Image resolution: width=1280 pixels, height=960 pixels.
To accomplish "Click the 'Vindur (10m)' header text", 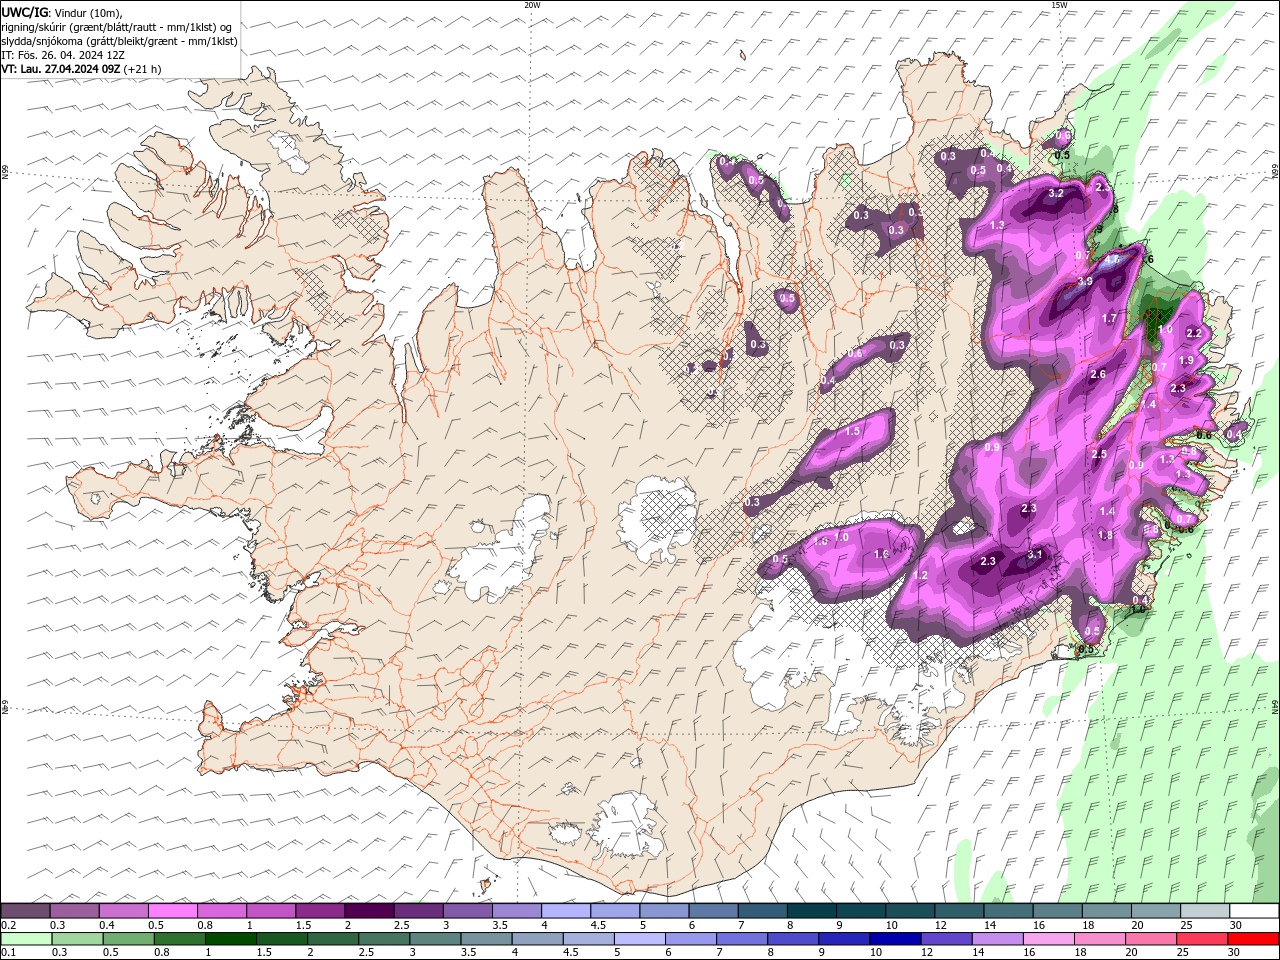I will pyautogui.click(x=86, y=12).
